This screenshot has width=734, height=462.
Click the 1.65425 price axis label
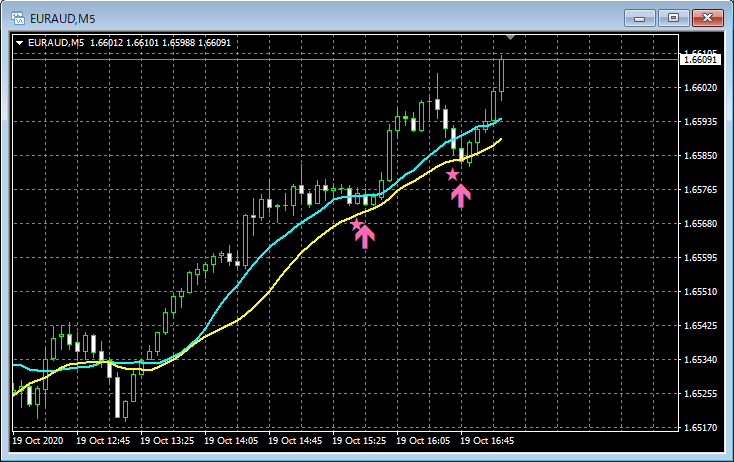[700, 326]
